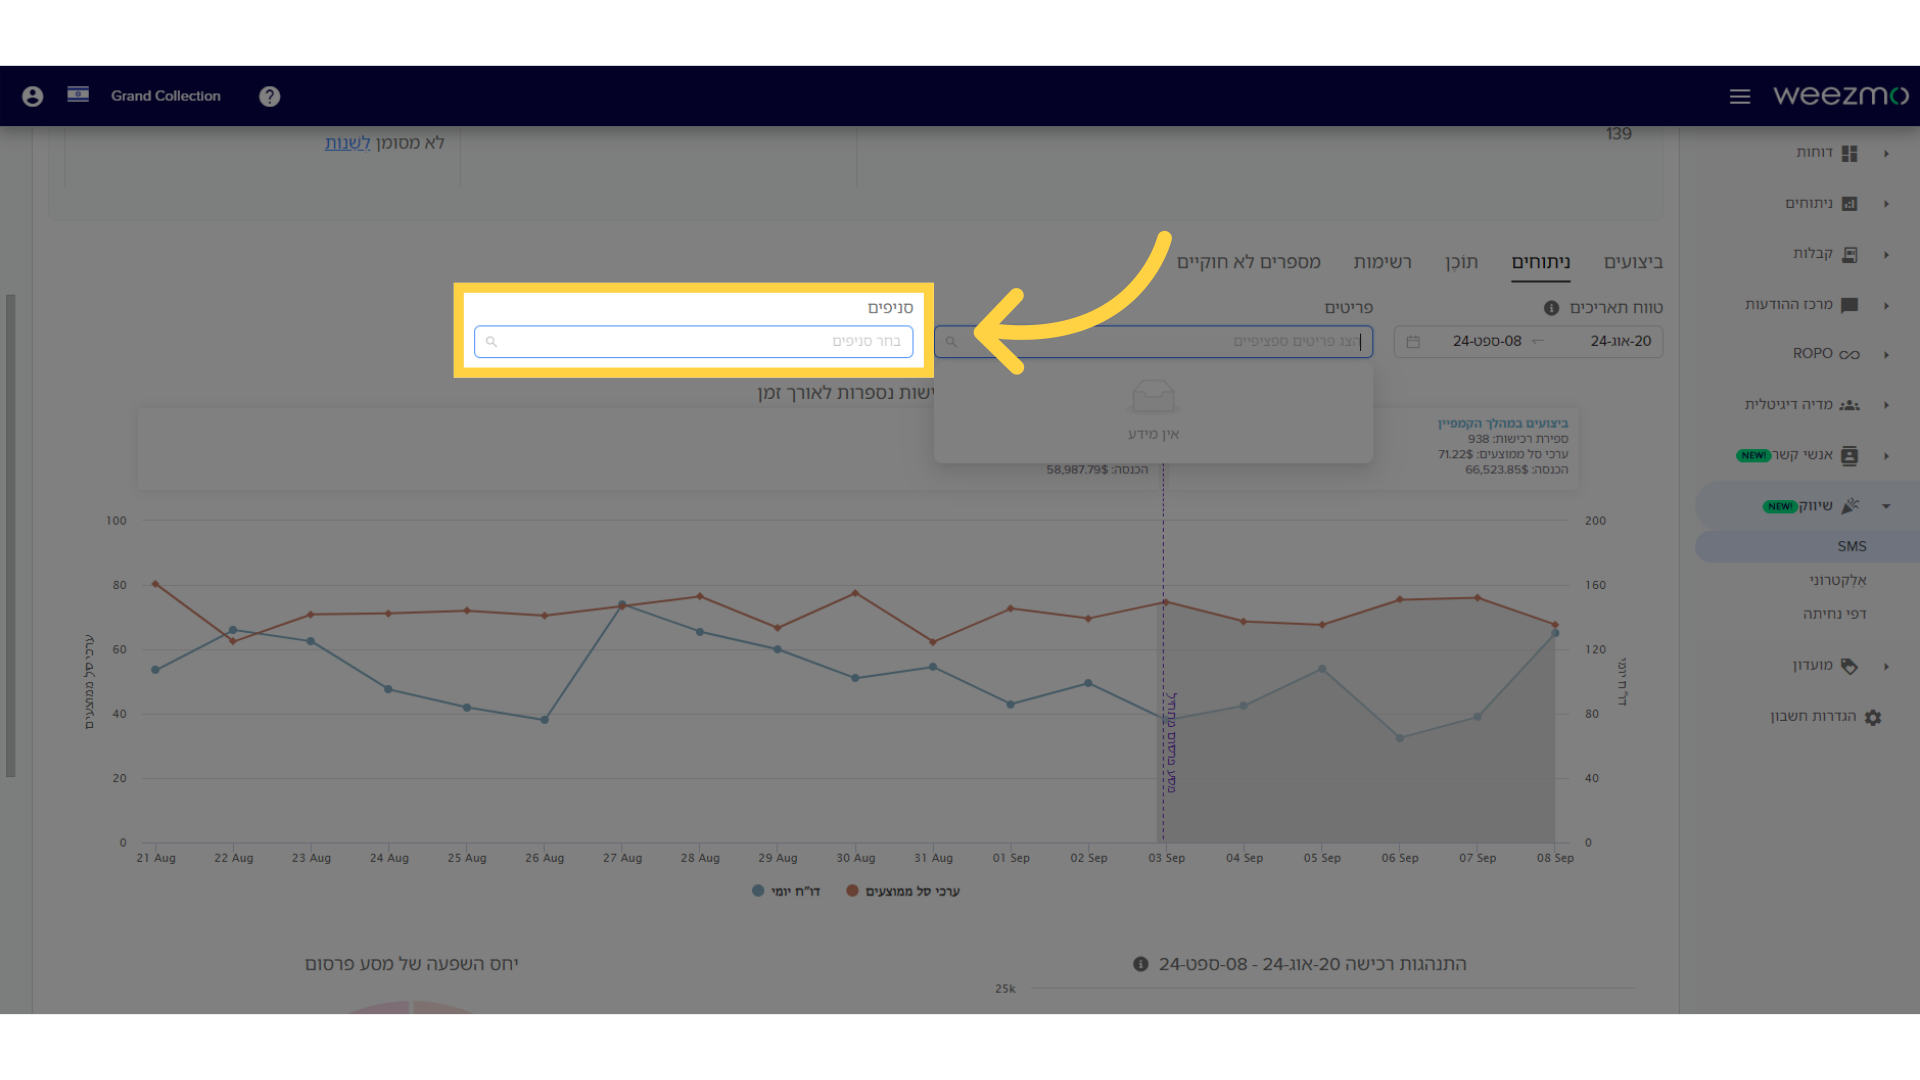Click the לשנות link
Viewport: 1920px width, 1080px height.
point(347,143)
